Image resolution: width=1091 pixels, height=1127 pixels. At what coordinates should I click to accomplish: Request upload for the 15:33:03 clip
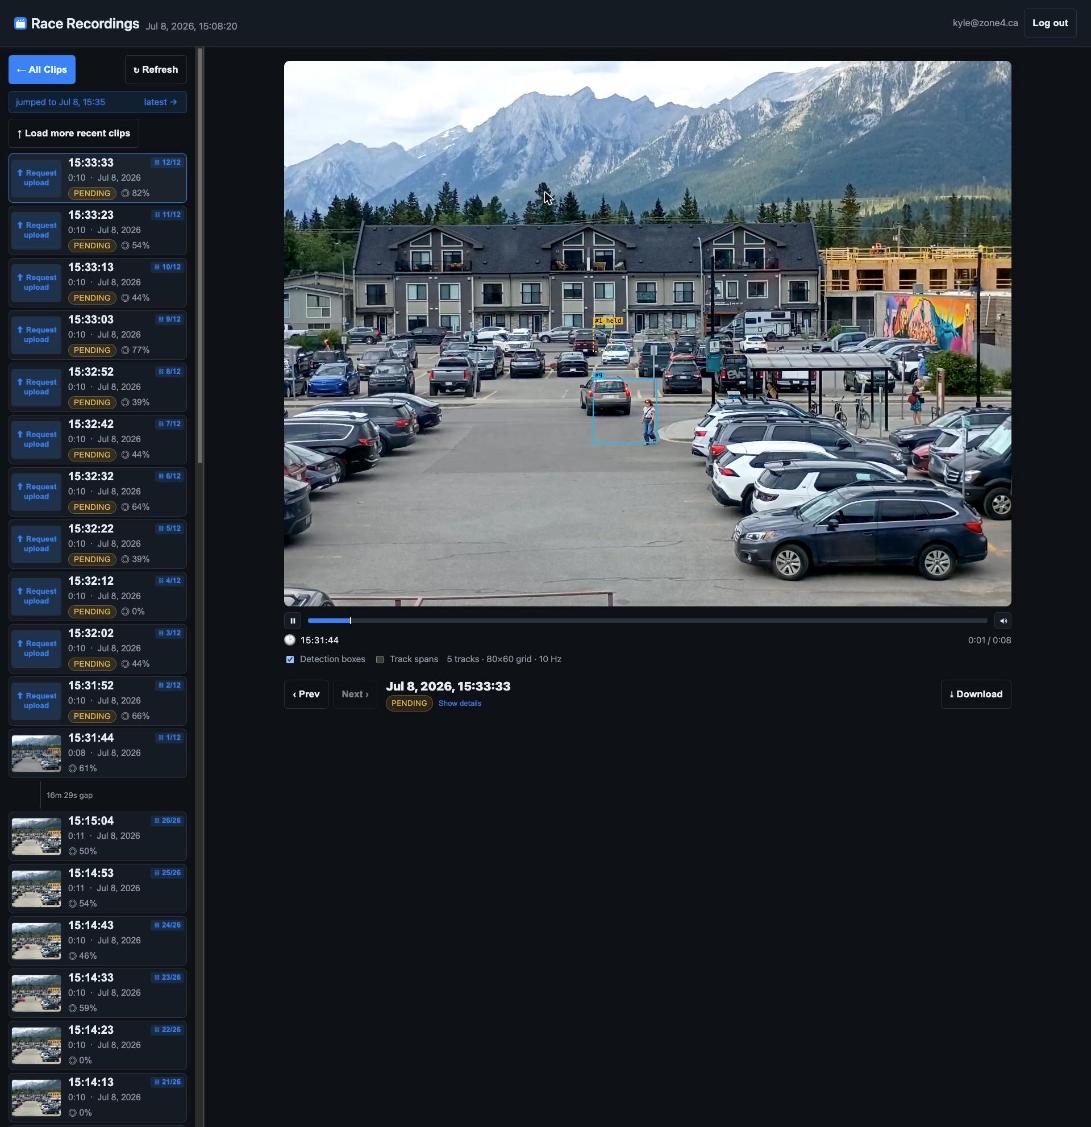(x=37, y=335)
